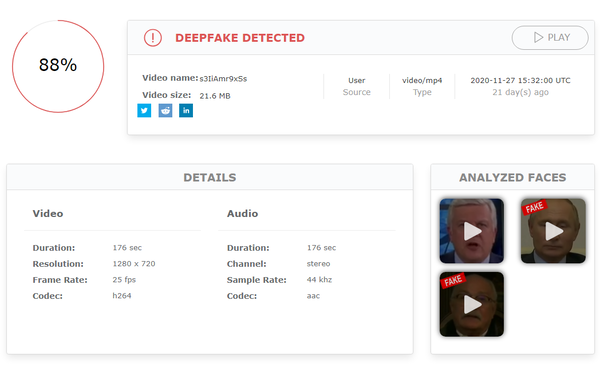Click the ANALYZED FACES panel header
This screenshot has height=375, width=600.
(512, 177)
